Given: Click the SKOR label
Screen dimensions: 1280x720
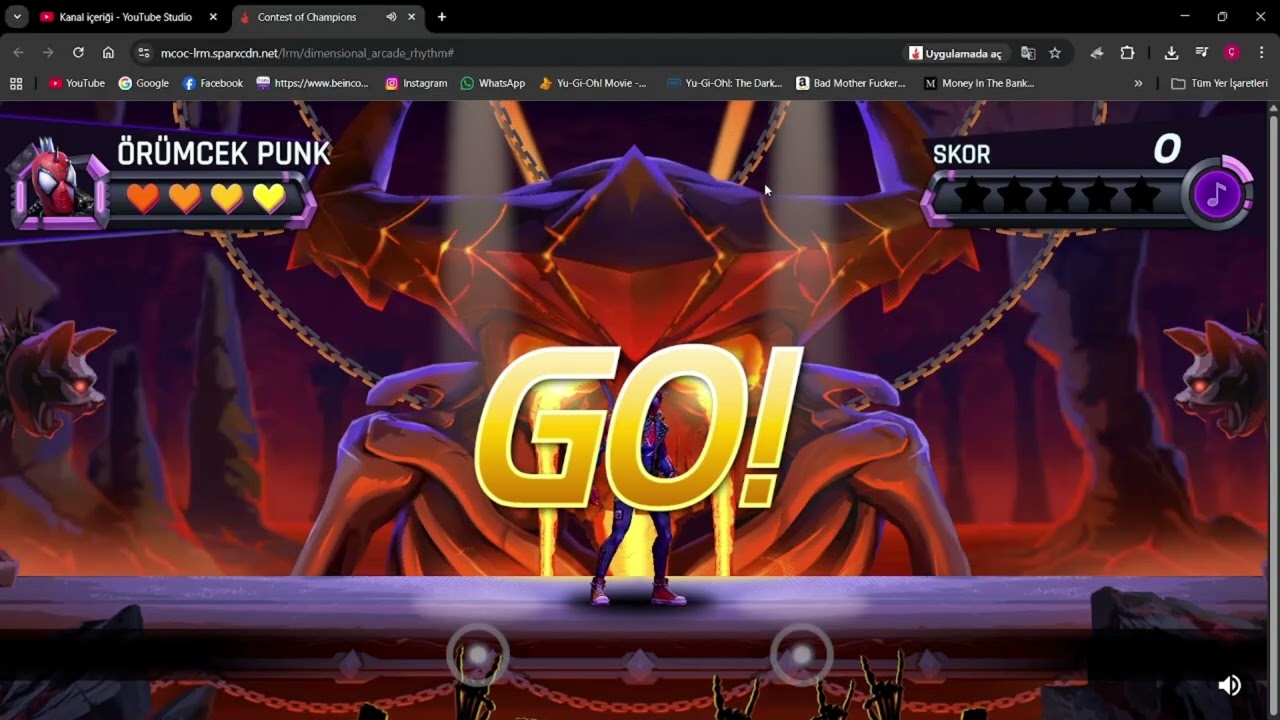Looking at the screenshot, I should click(x=962, y=154).
